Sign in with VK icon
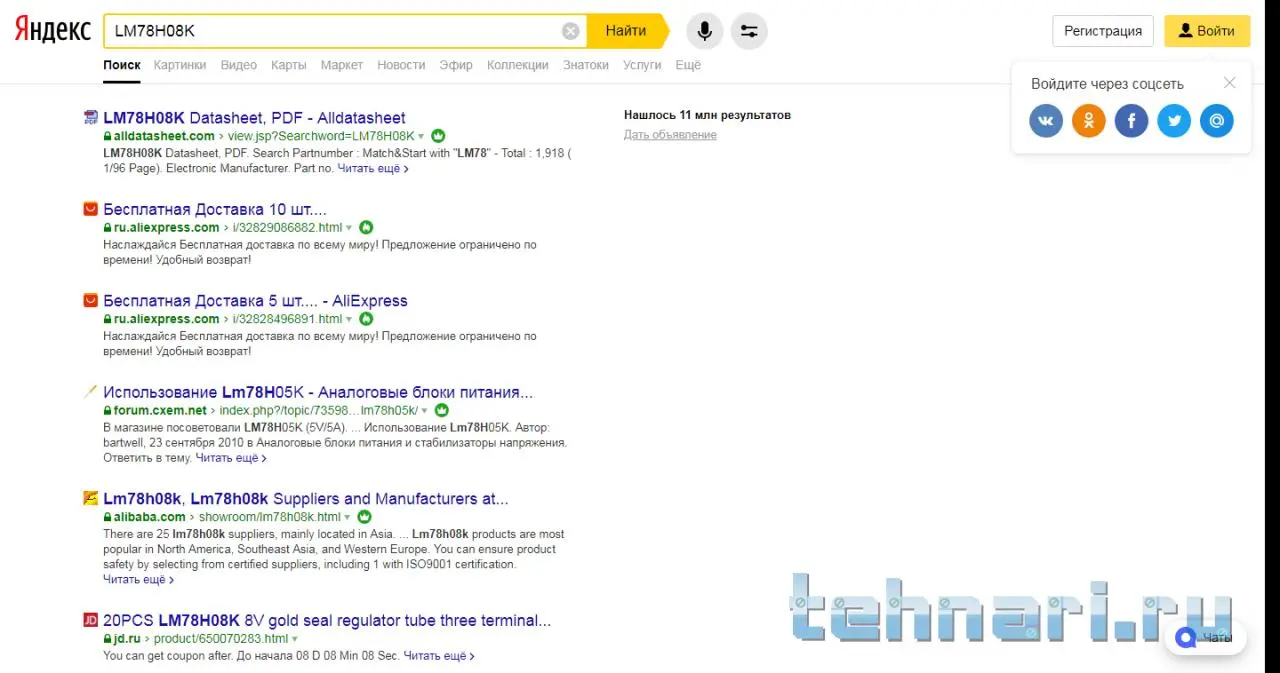The image size is (1280, 673). [x=1046, y=121]
